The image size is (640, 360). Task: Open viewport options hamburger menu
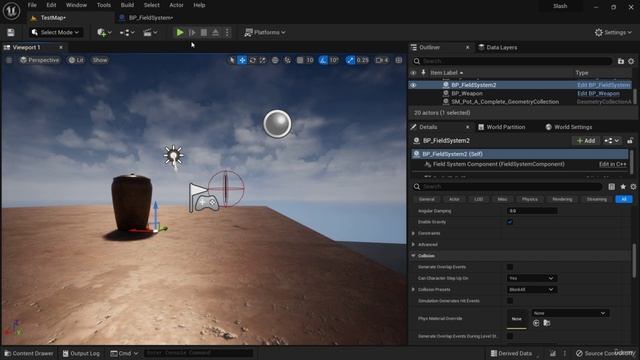pos(9,60)
